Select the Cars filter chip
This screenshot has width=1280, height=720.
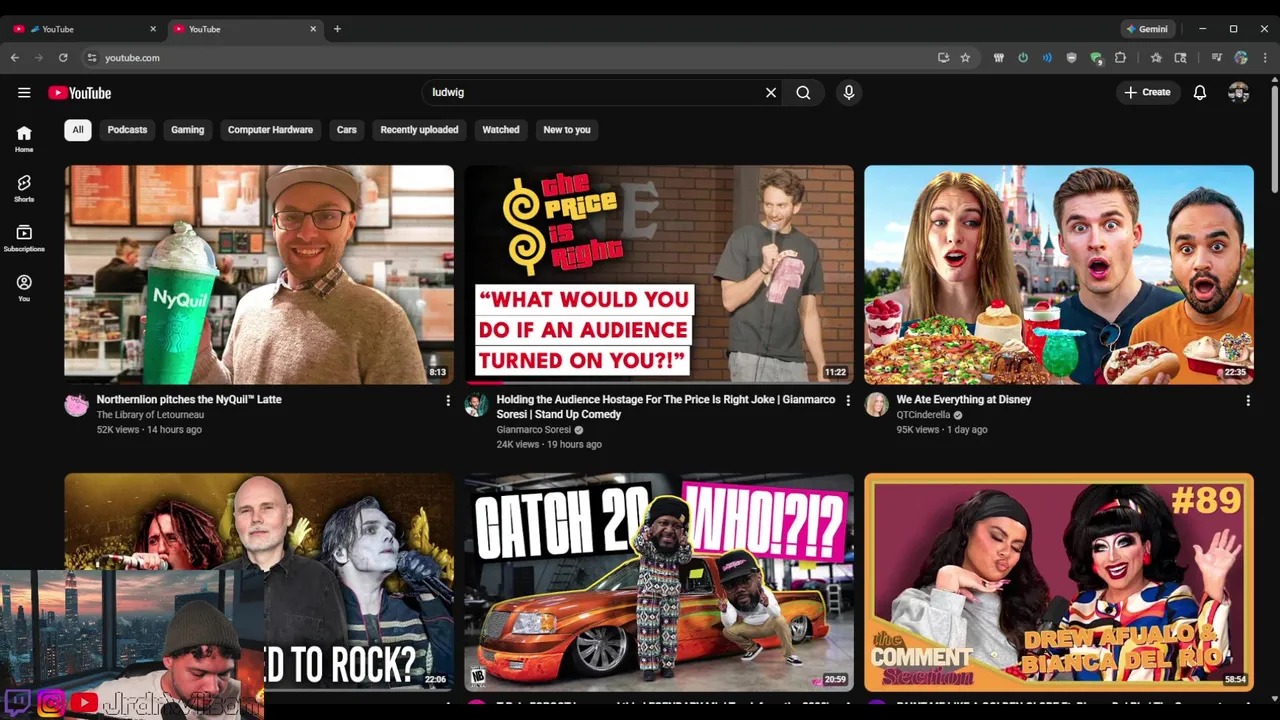click(x=347, y=130)
